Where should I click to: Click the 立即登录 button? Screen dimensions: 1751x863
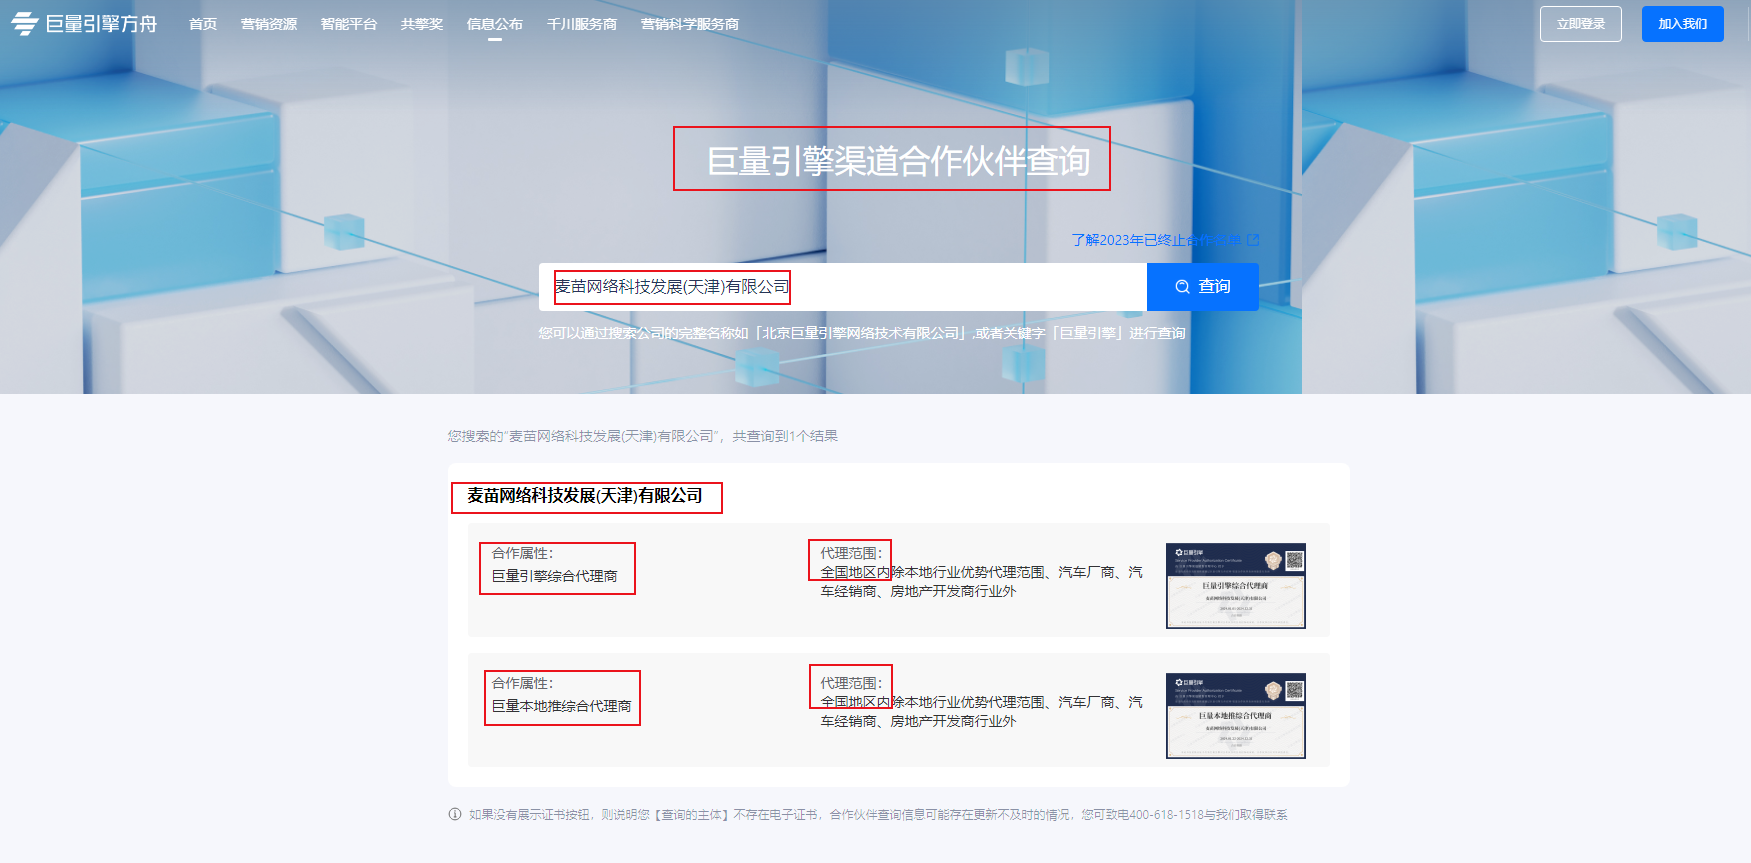pos(1581,24)
